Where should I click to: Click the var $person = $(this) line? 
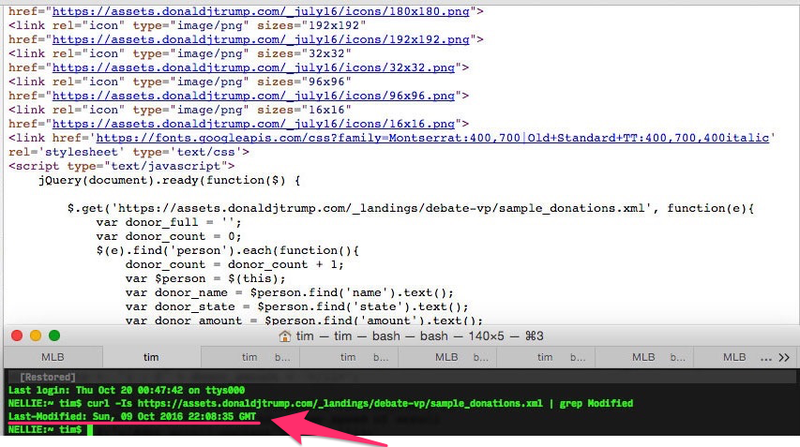206,279
